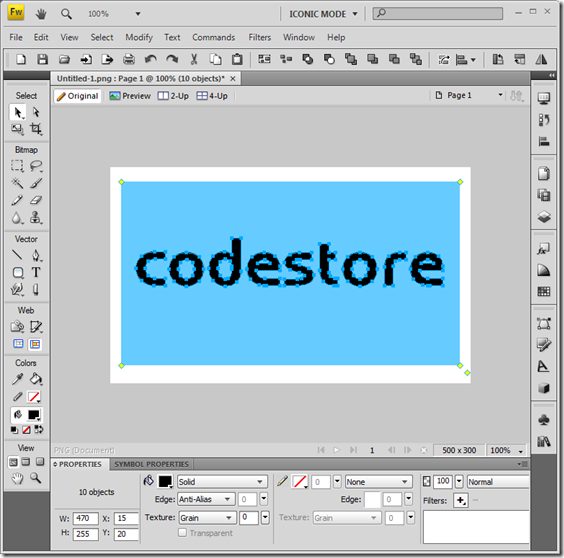Select the Hand tool in View section
The image size is (564, 558).
(17, 478)
